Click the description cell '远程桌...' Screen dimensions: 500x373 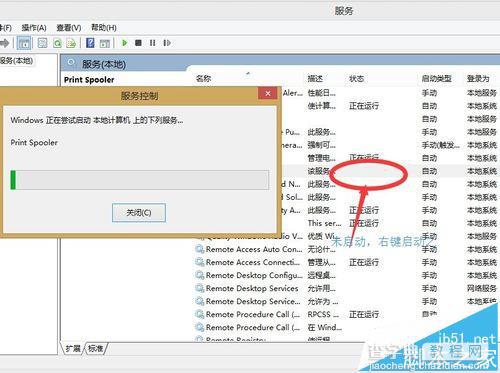(x=321, y=275)
